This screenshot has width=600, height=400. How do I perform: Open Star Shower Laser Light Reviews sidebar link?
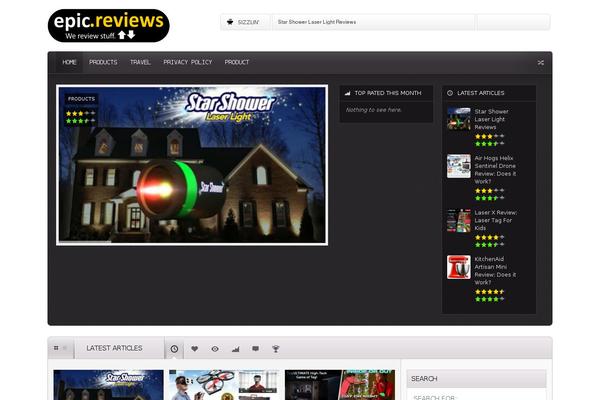[492, 119]
